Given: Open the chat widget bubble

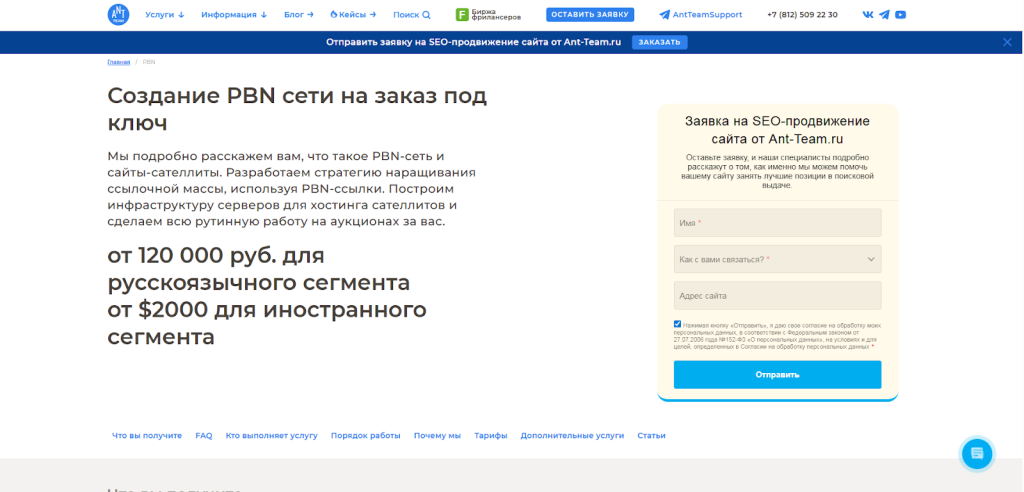Looking at the screenshot, I should (977, 453).
